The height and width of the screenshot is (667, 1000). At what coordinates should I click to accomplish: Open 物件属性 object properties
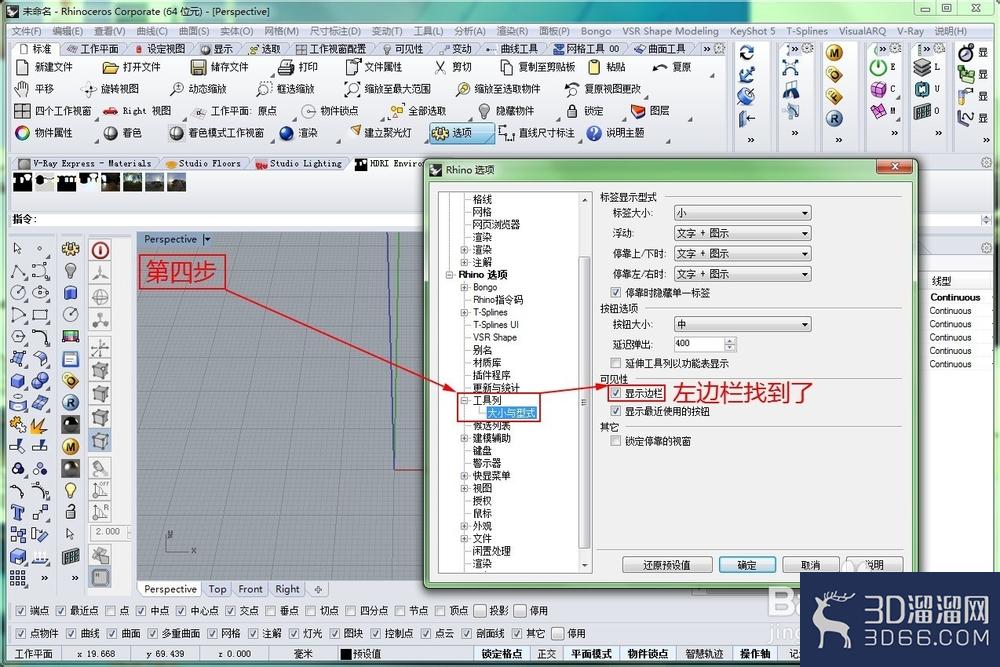(22, 133)
